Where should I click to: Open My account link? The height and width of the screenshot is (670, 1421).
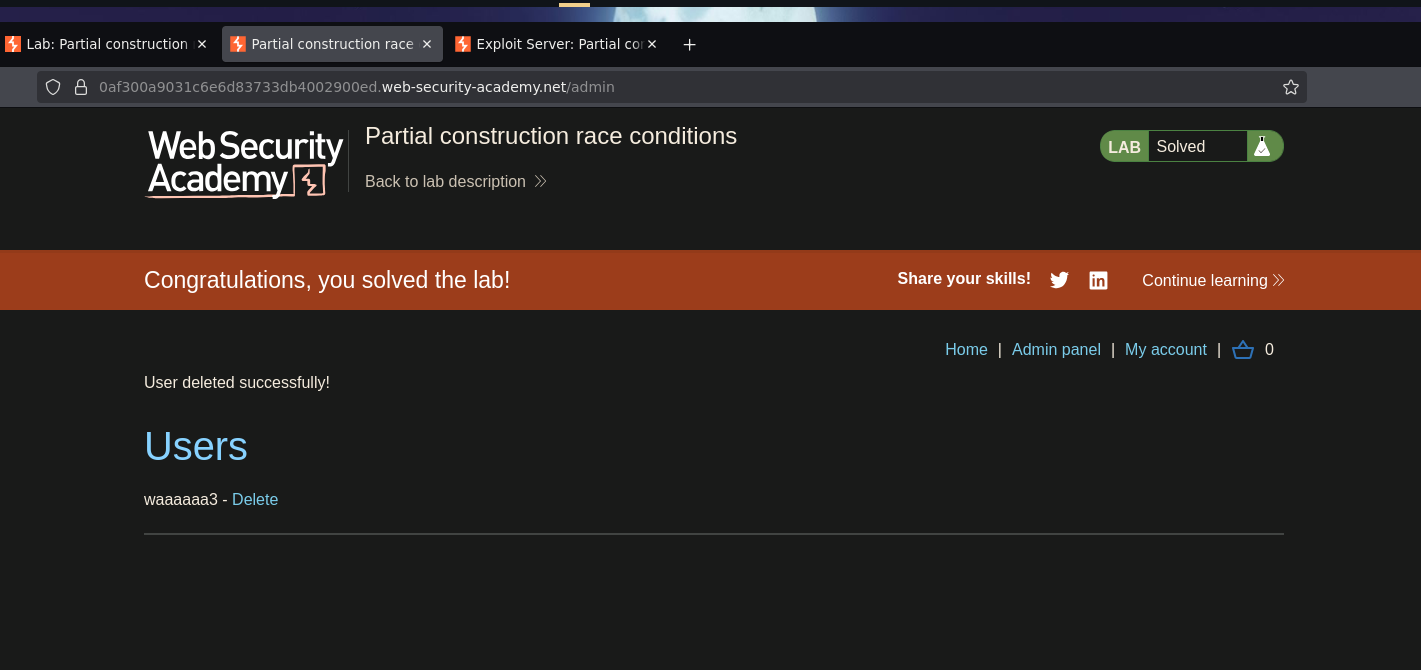coord(1166,350)
